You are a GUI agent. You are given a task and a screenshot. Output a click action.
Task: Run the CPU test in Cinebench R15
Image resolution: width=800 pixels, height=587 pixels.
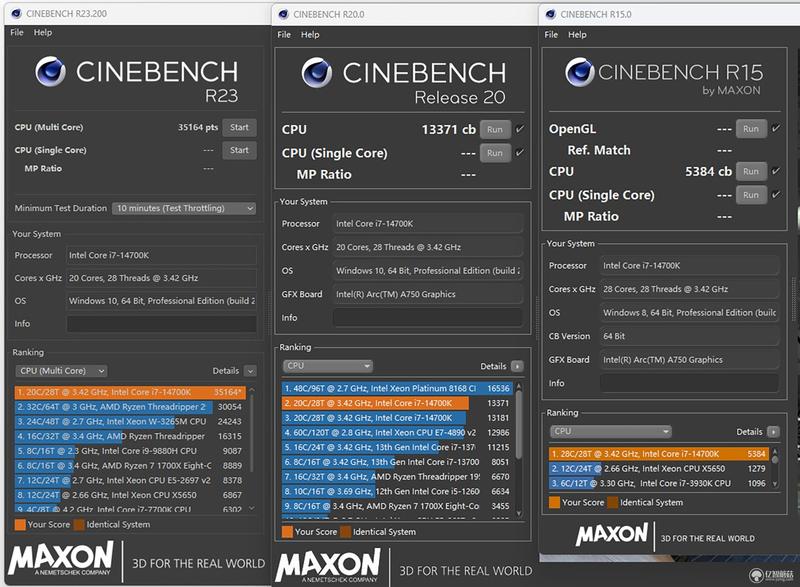tap(751, 171)
